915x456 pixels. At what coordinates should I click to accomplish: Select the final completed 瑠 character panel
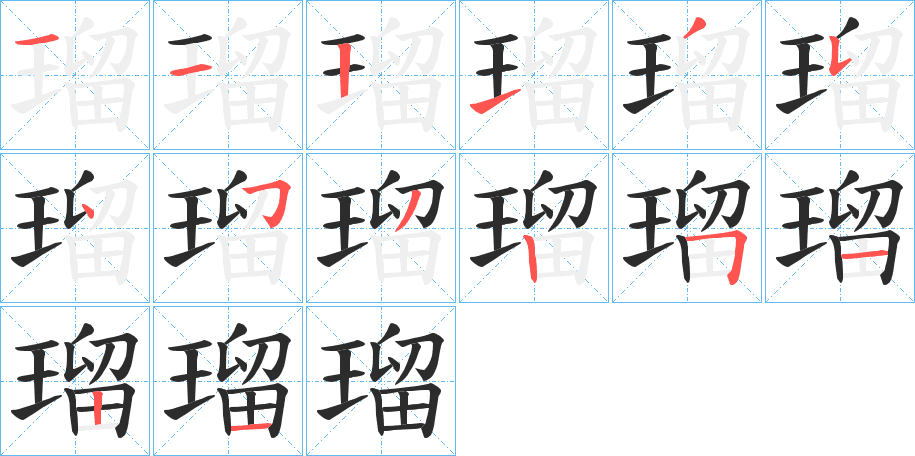point(381,381)
